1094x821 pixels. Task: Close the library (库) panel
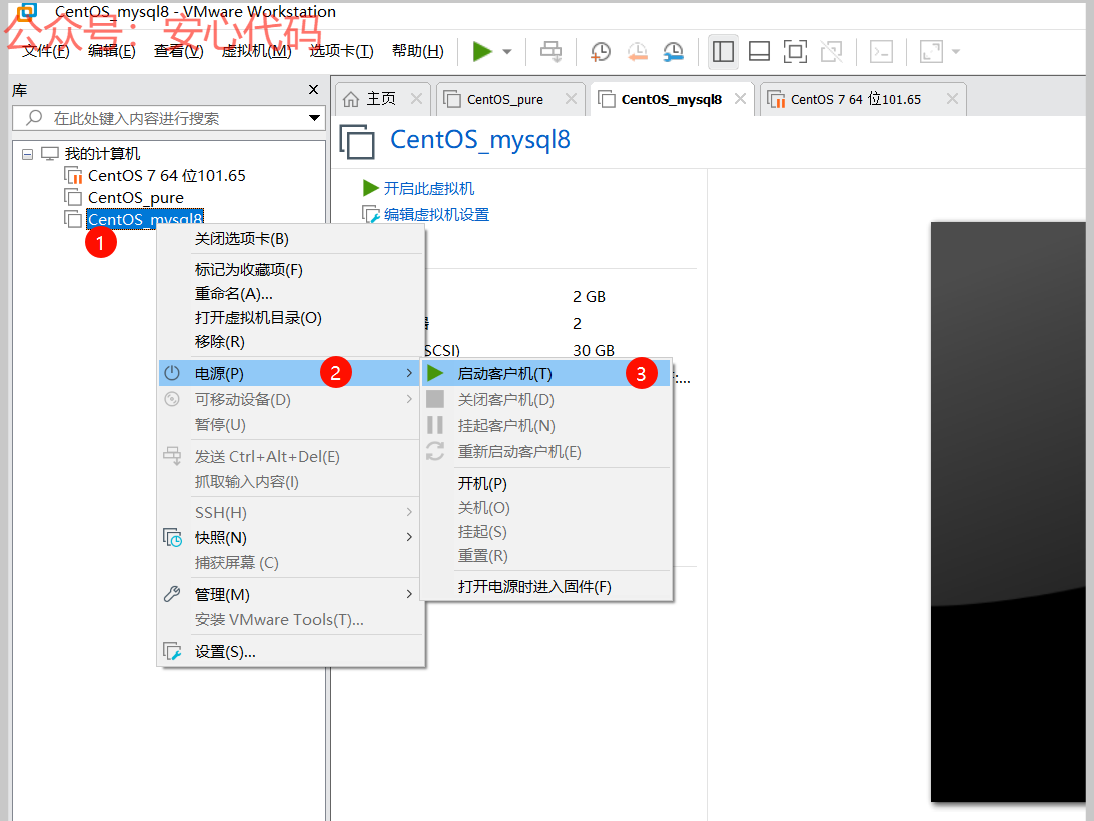(313, 89)
